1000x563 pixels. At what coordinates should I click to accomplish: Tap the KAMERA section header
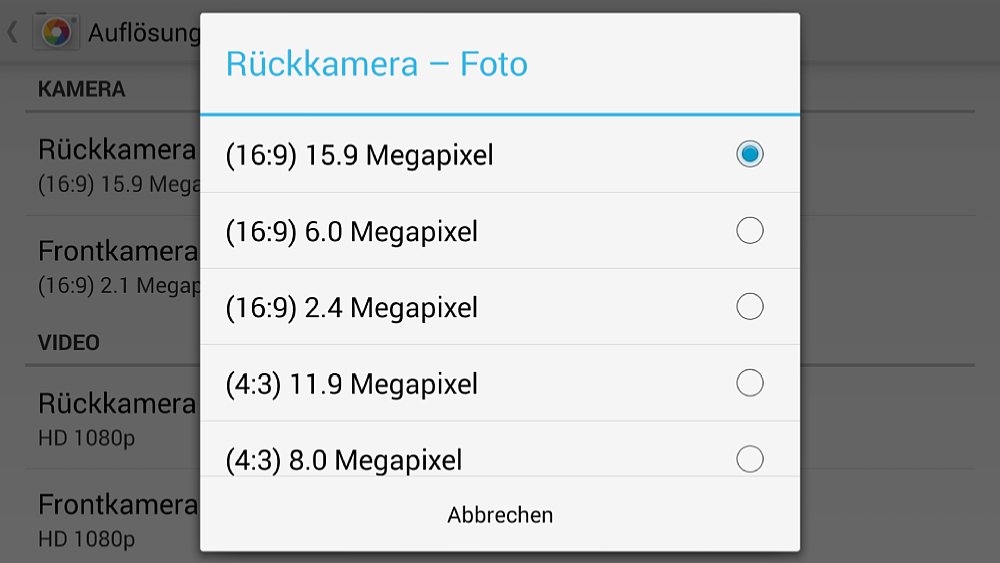(x=82, y=89)
